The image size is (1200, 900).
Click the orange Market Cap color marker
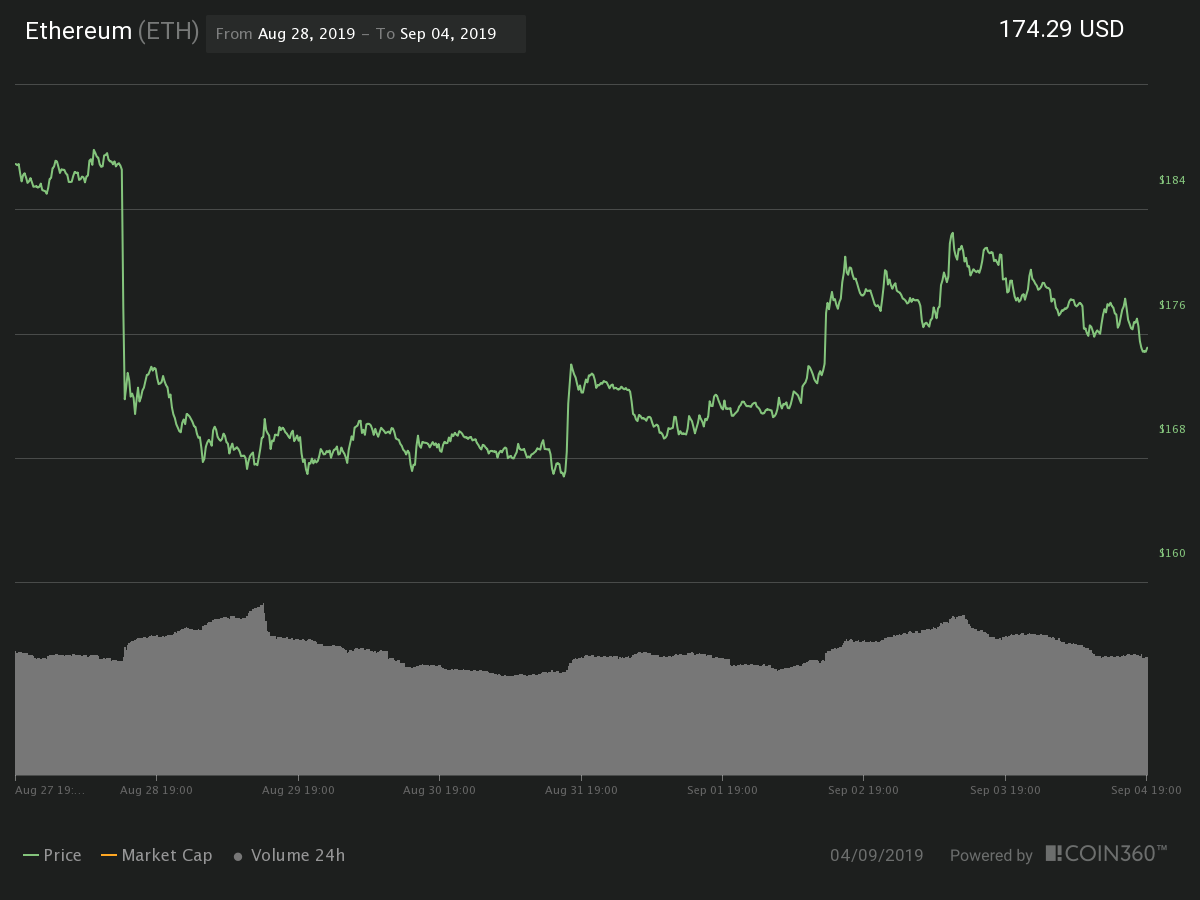click(109, 856)
